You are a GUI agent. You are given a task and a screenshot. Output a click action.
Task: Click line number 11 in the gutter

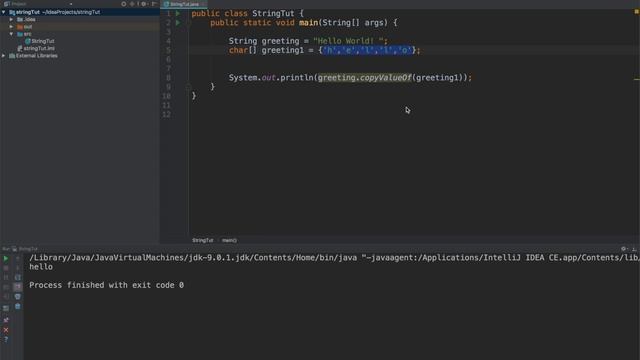tap(167, 105)
